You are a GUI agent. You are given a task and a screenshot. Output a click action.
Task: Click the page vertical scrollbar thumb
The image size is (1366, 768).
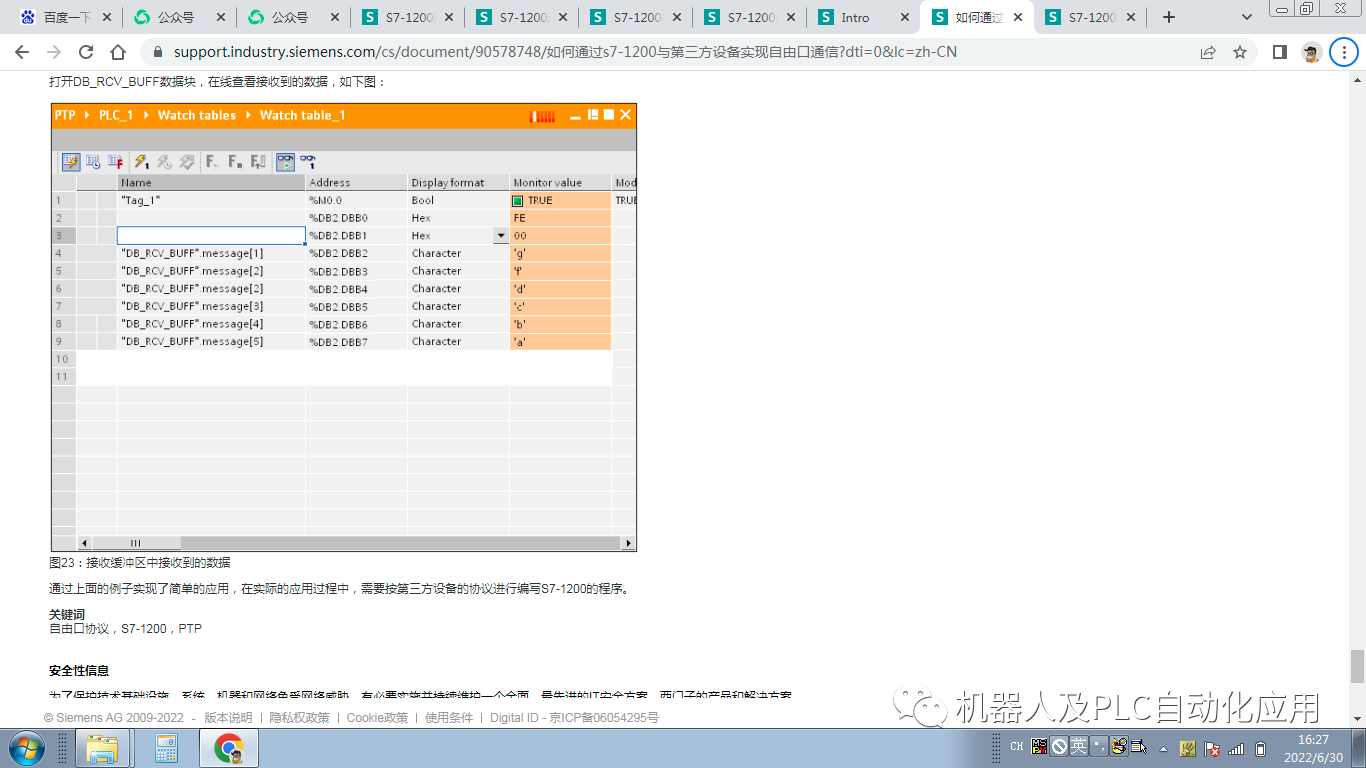(1357, 665)
